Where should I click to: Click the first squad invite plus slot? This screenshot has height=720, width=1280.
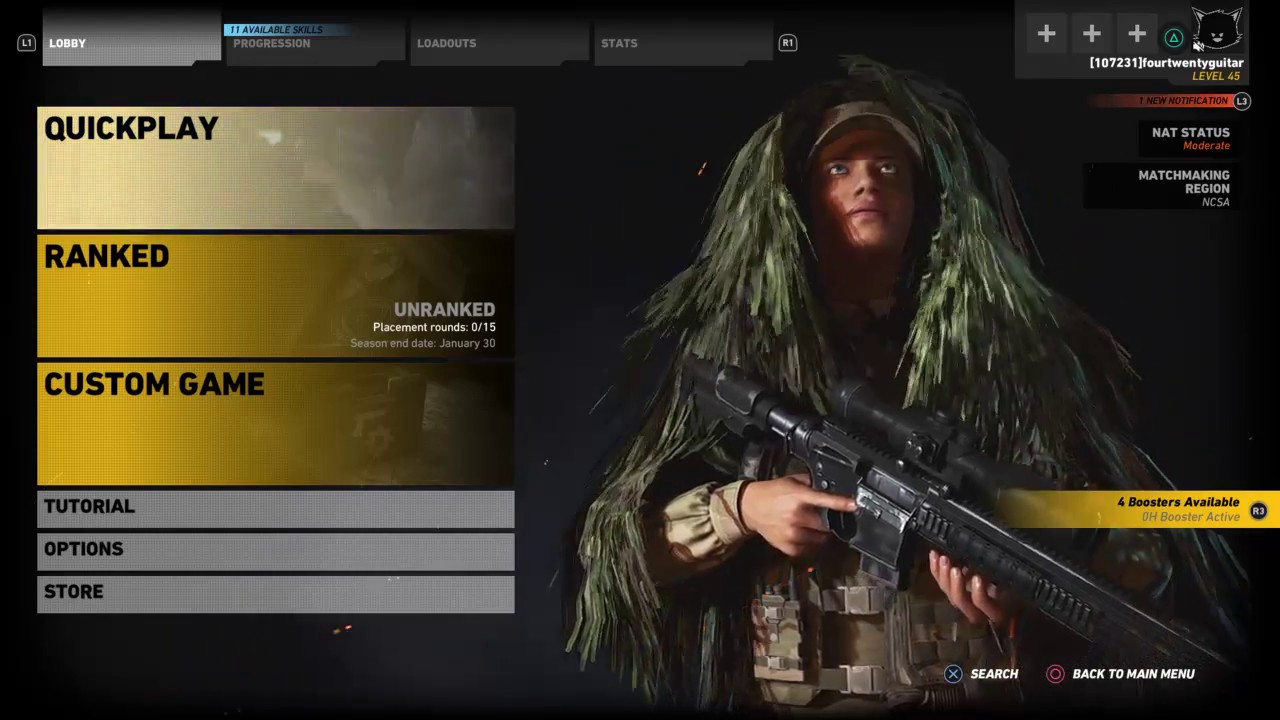1046,35
